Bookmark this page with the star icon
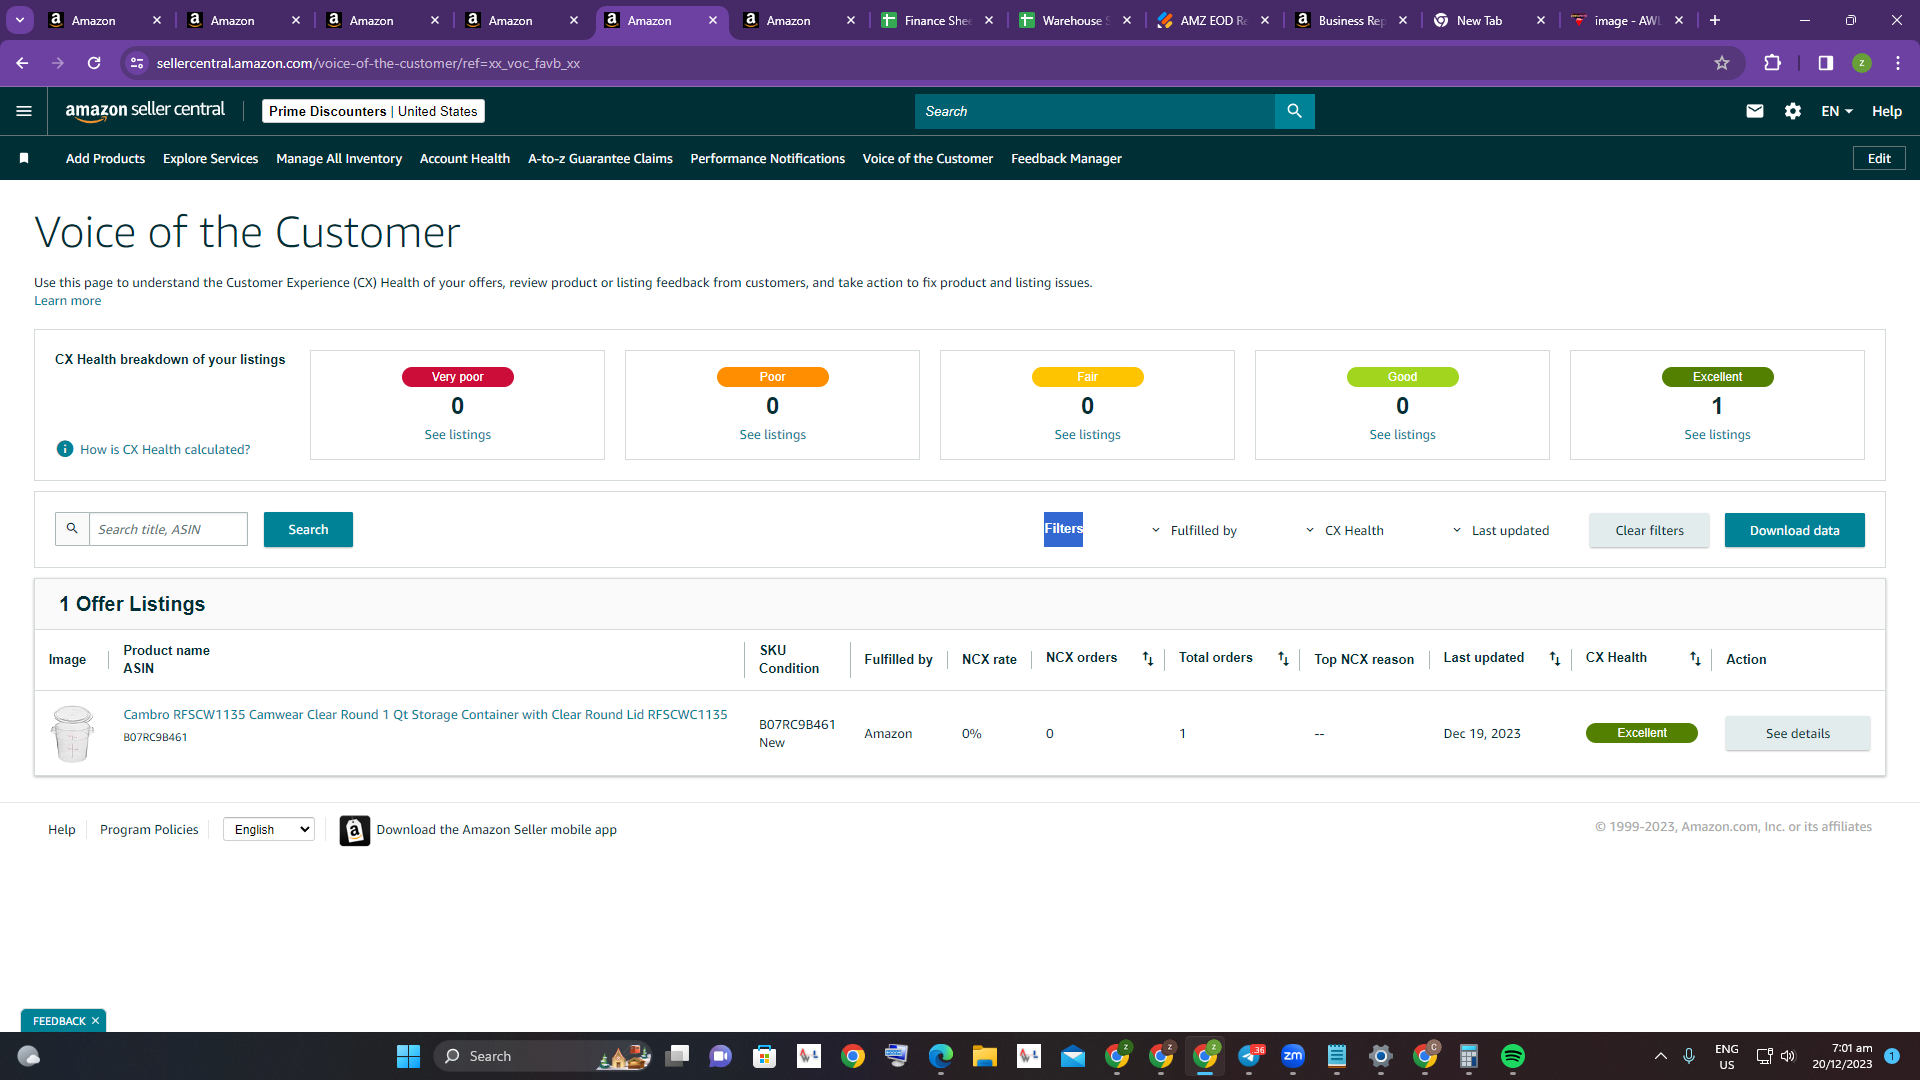Screen dimensions: 1920x1080 (1722, 63)
